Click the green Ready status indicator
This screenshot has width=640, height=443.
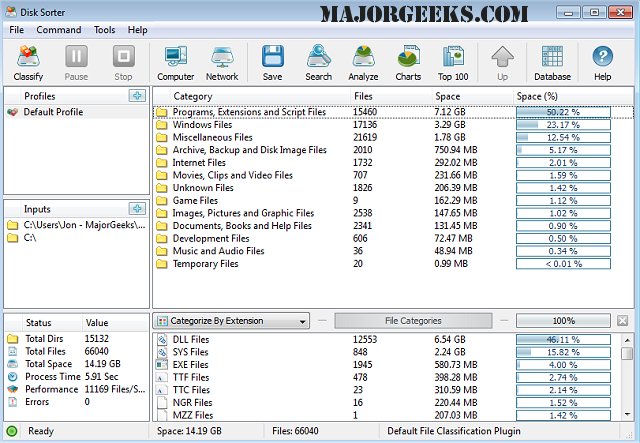tap(12, 431)
